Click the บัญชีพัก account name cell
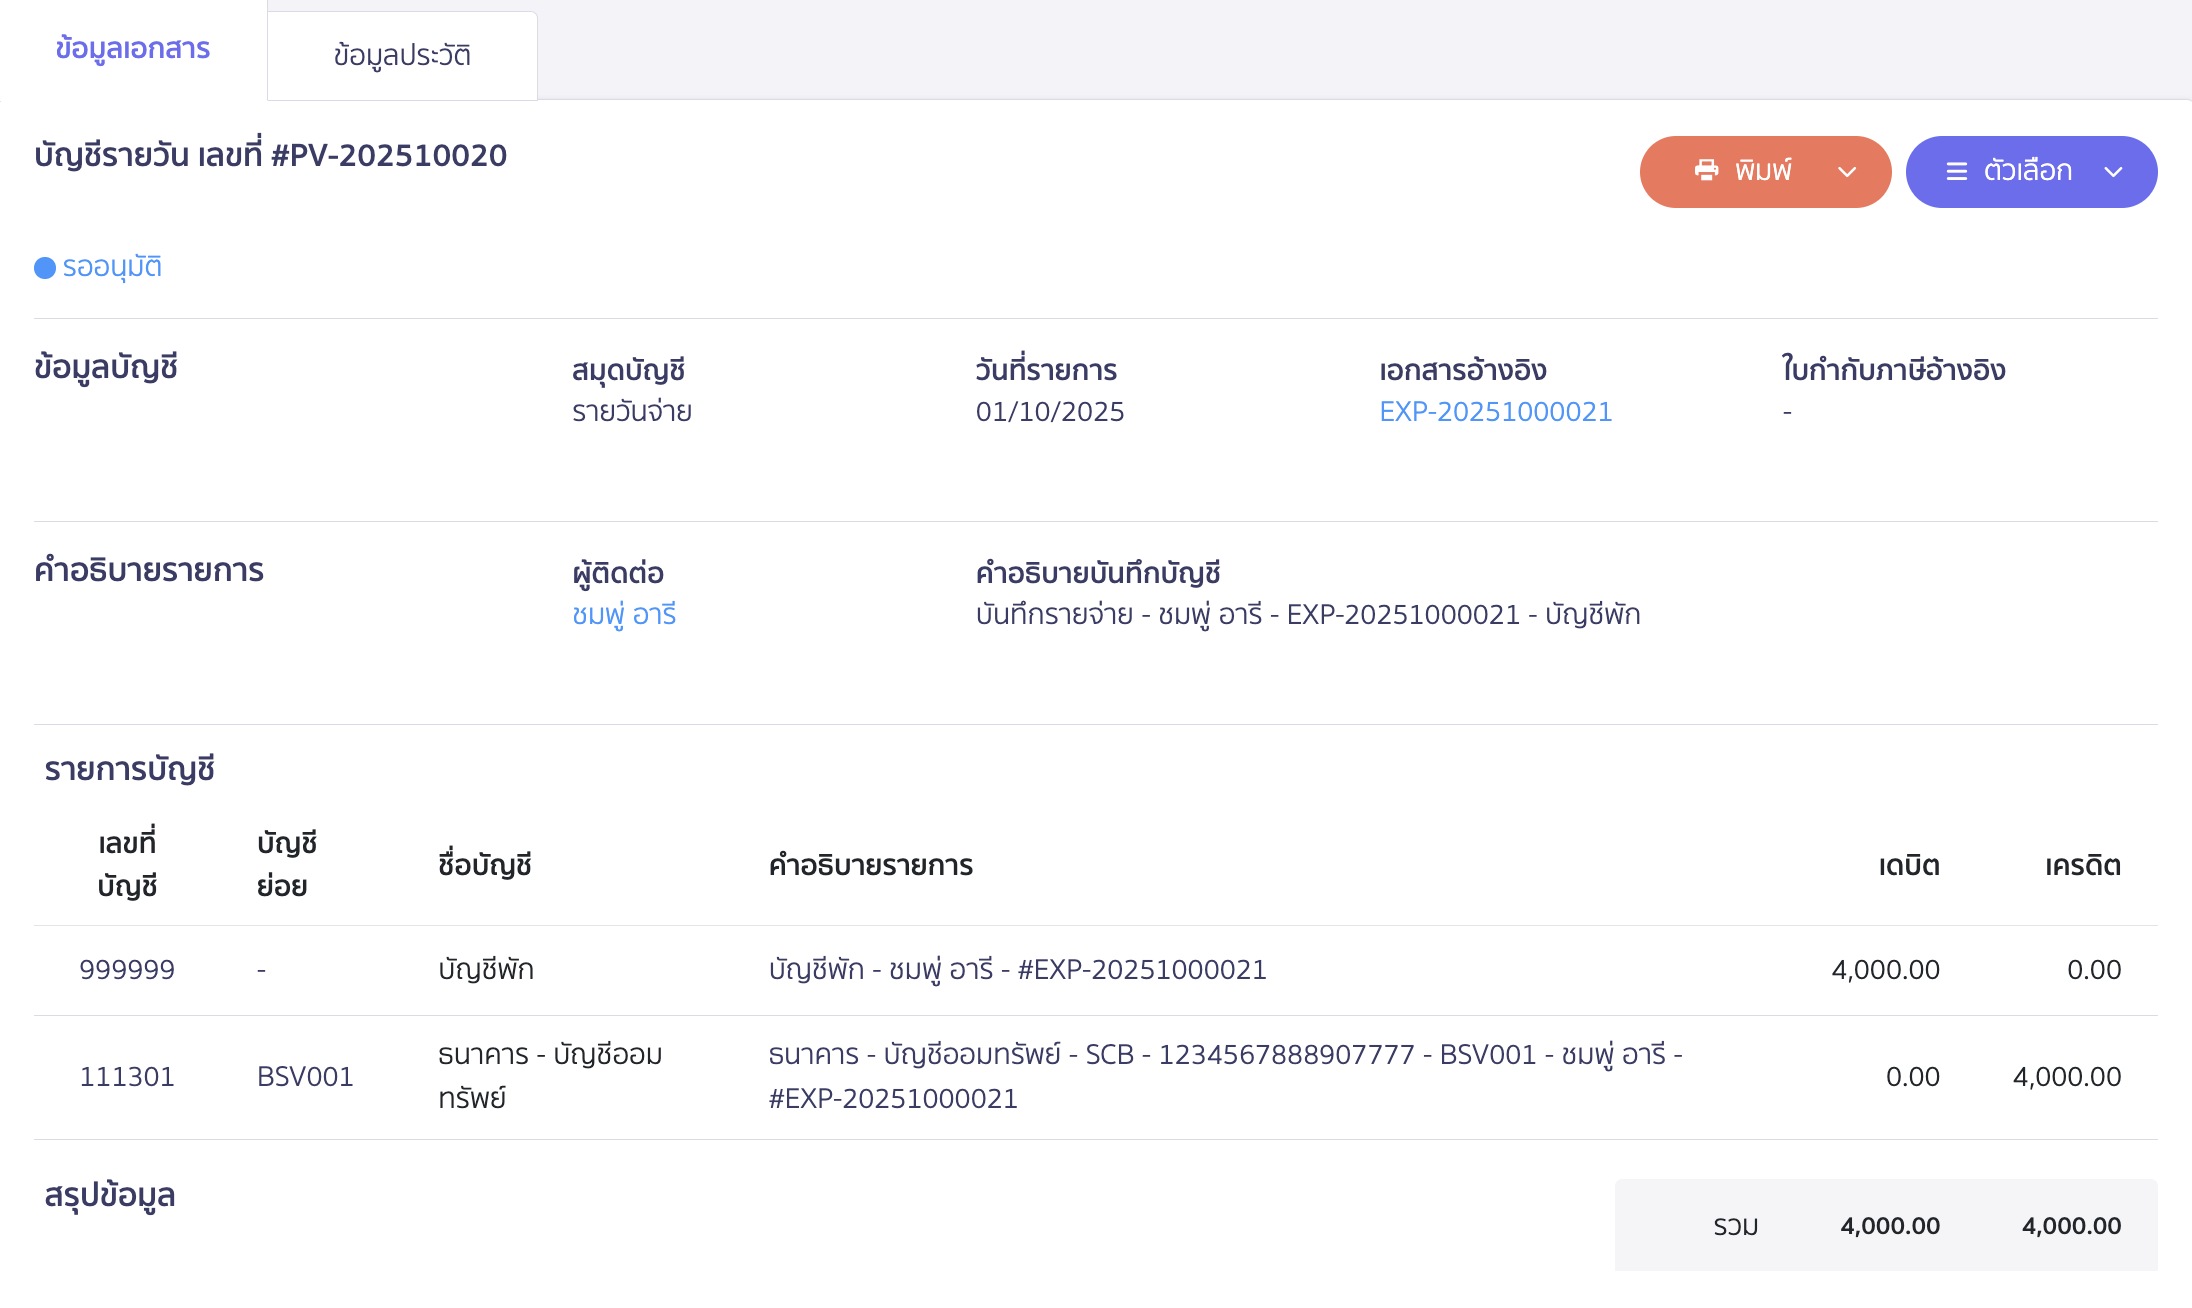 [486, 970]
